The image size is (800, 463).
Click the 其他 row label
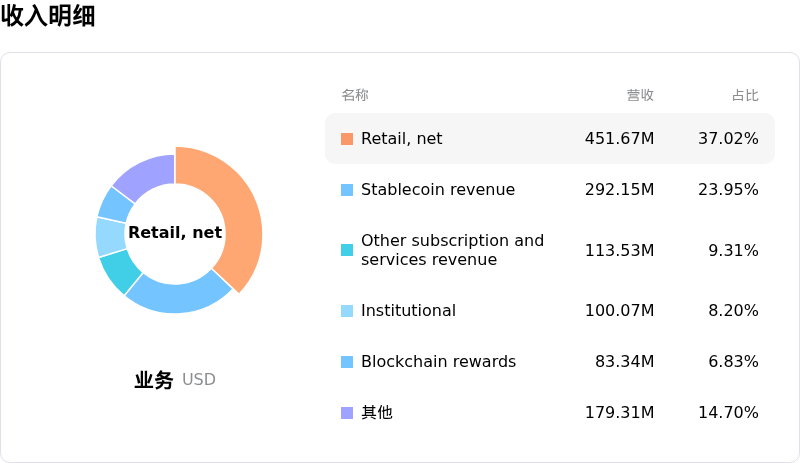click(377, 412)
